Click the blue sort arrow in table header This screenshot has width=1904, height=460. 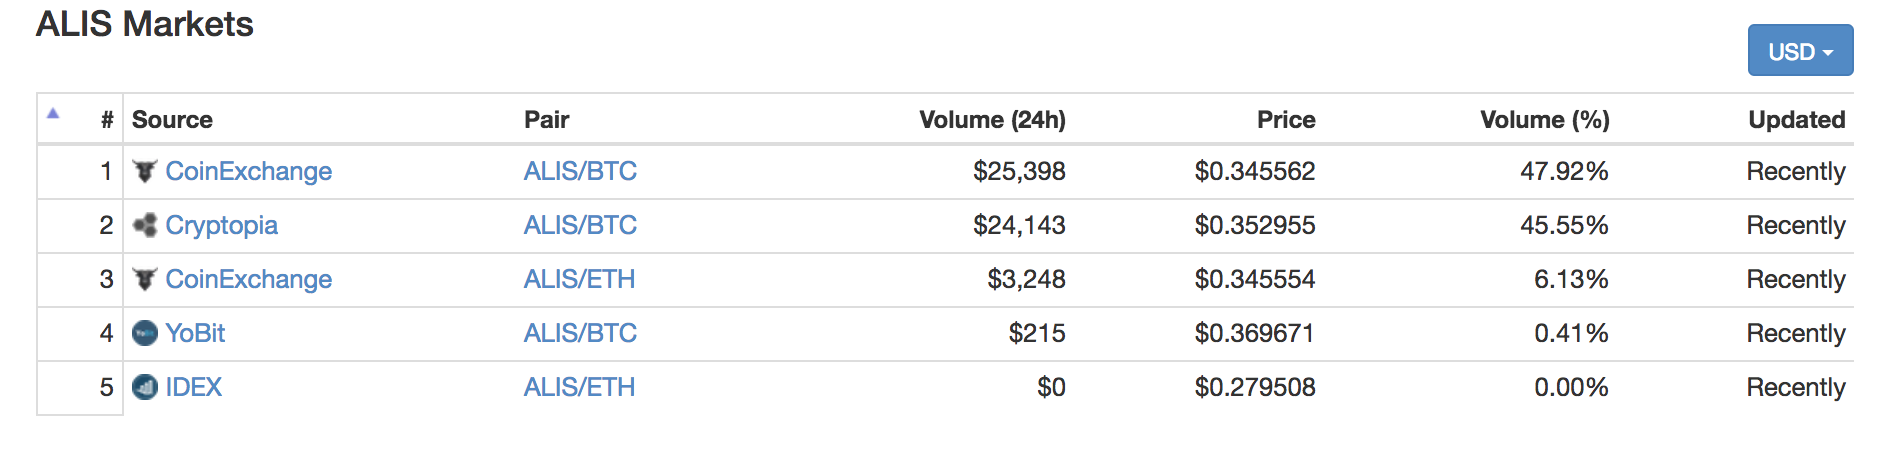pyautogui.click(x=53, y=113)
